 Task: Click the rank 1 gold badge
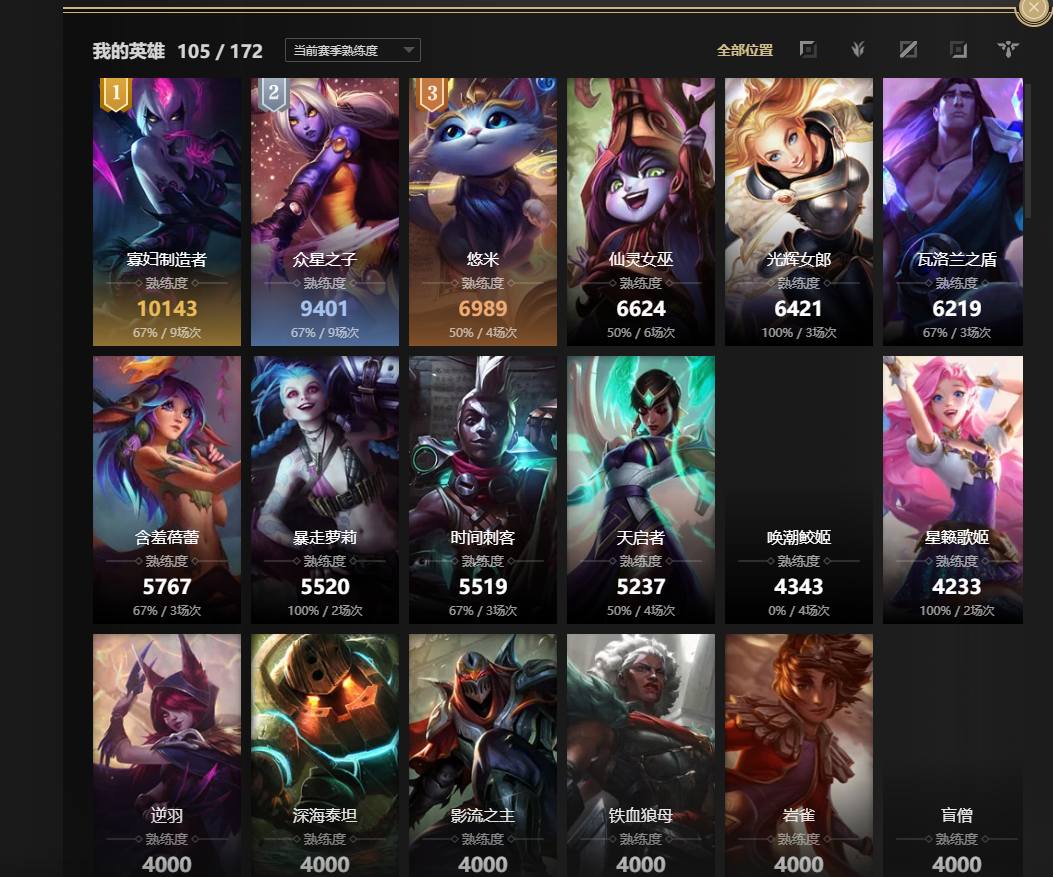click(116, 94)
